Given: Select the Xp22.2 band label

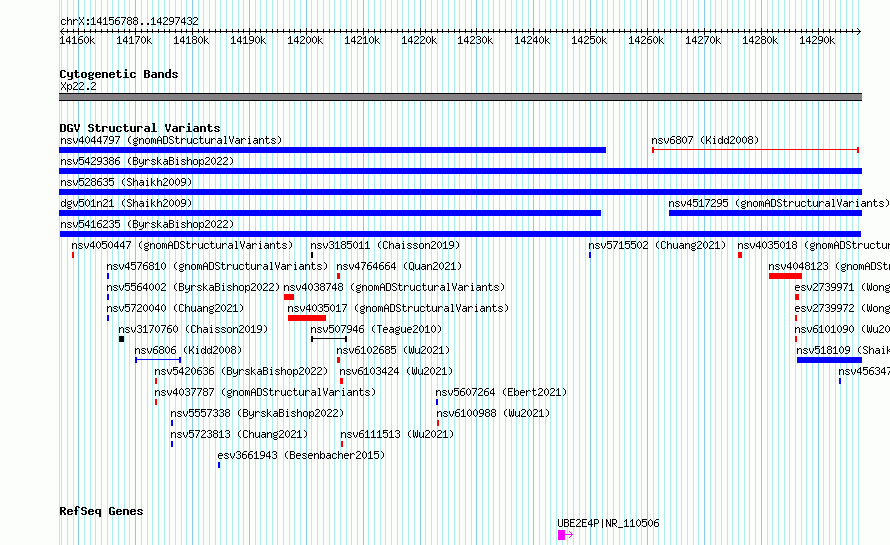Looking at the screenshot, I should pyautogui.click(x=78, y=86).
